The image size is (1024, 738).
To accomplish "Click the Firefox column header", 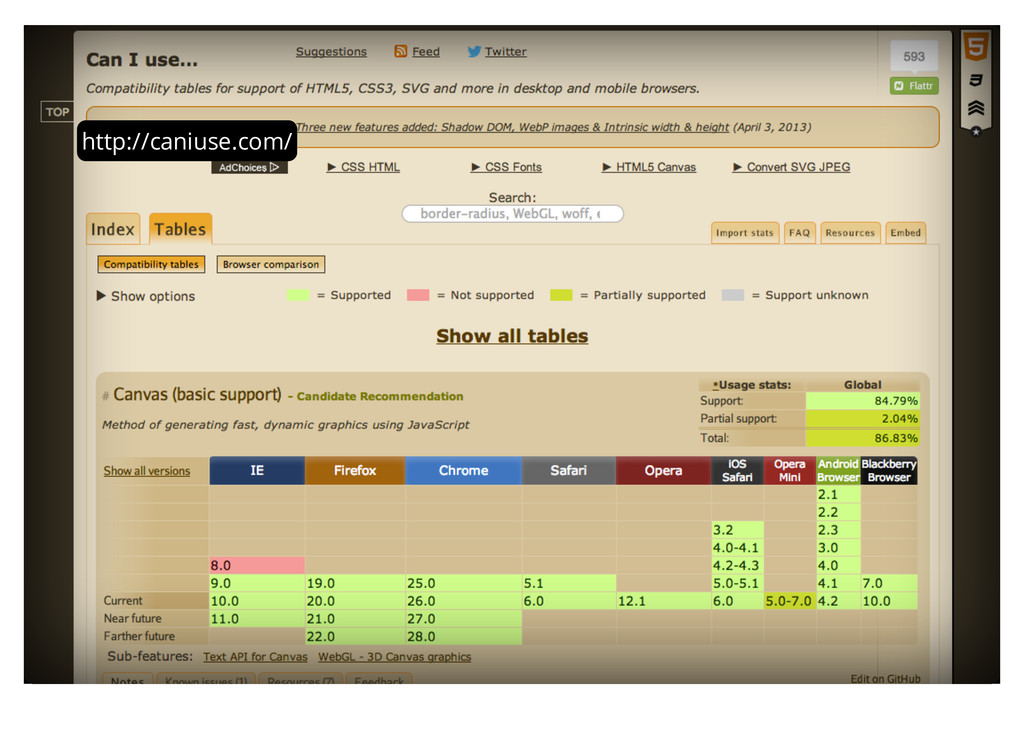I will 355,471.
